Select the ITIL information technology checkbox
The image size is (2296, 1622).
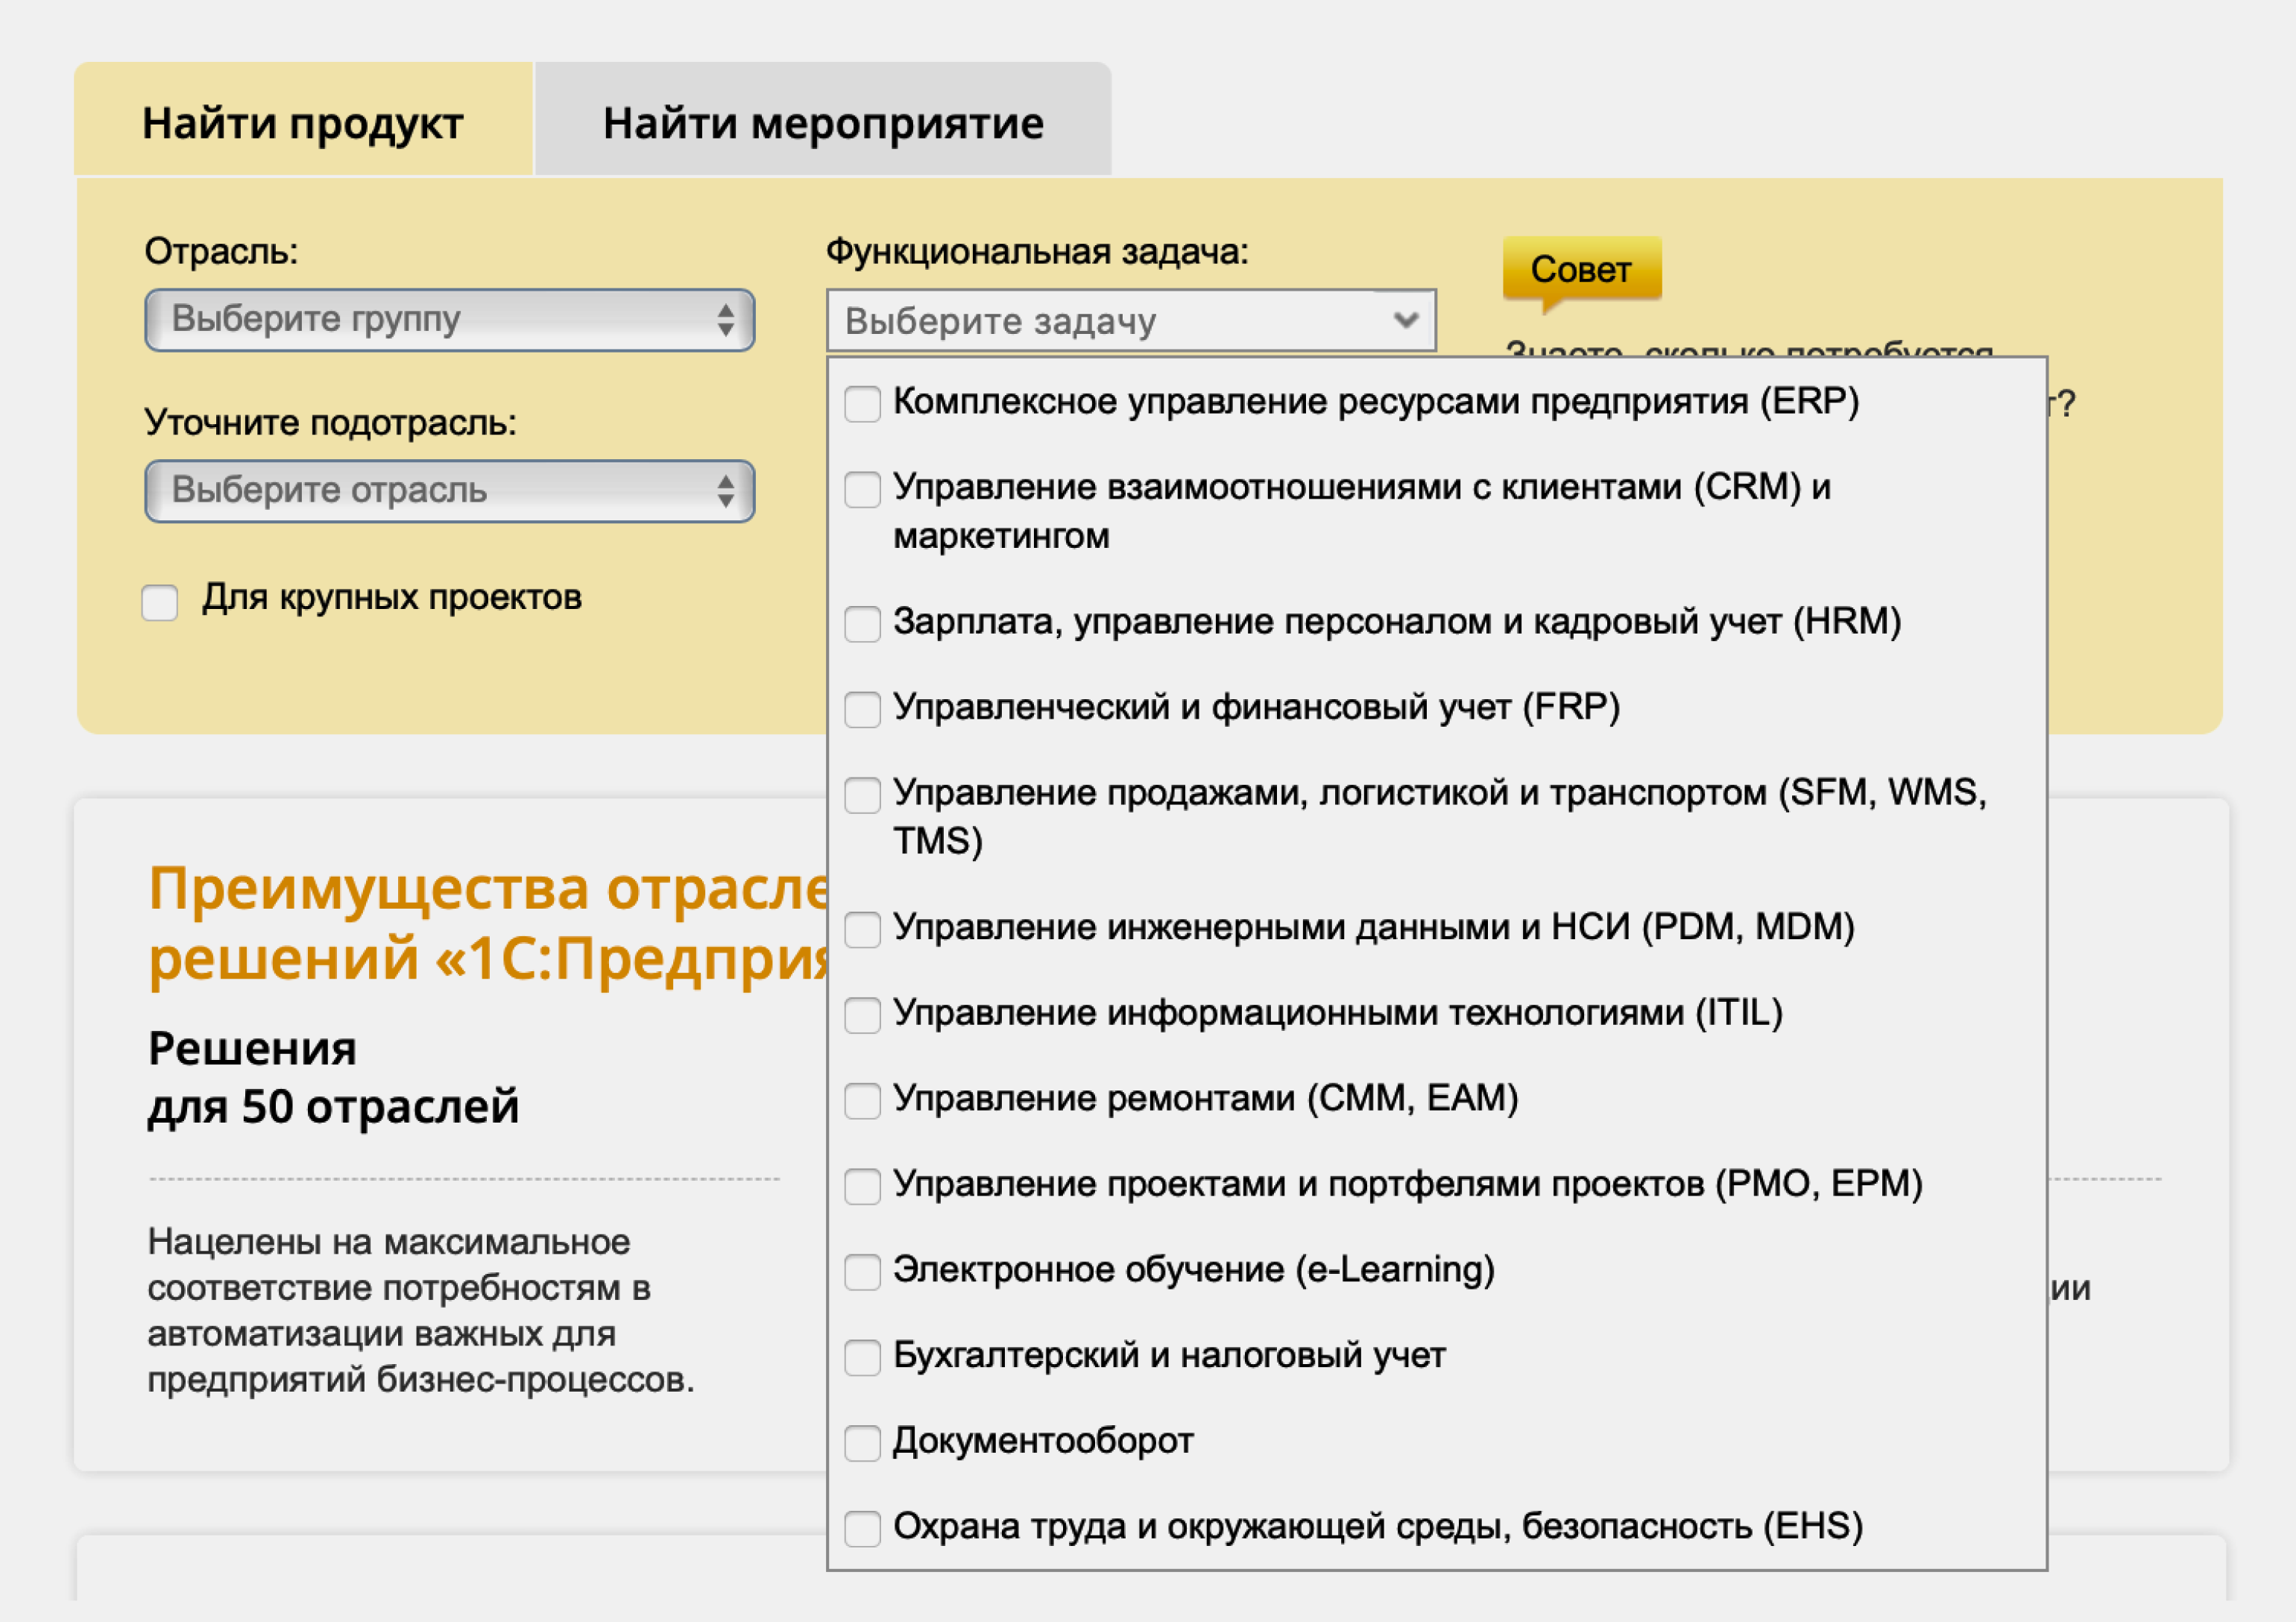click(x=862, y=1016)
